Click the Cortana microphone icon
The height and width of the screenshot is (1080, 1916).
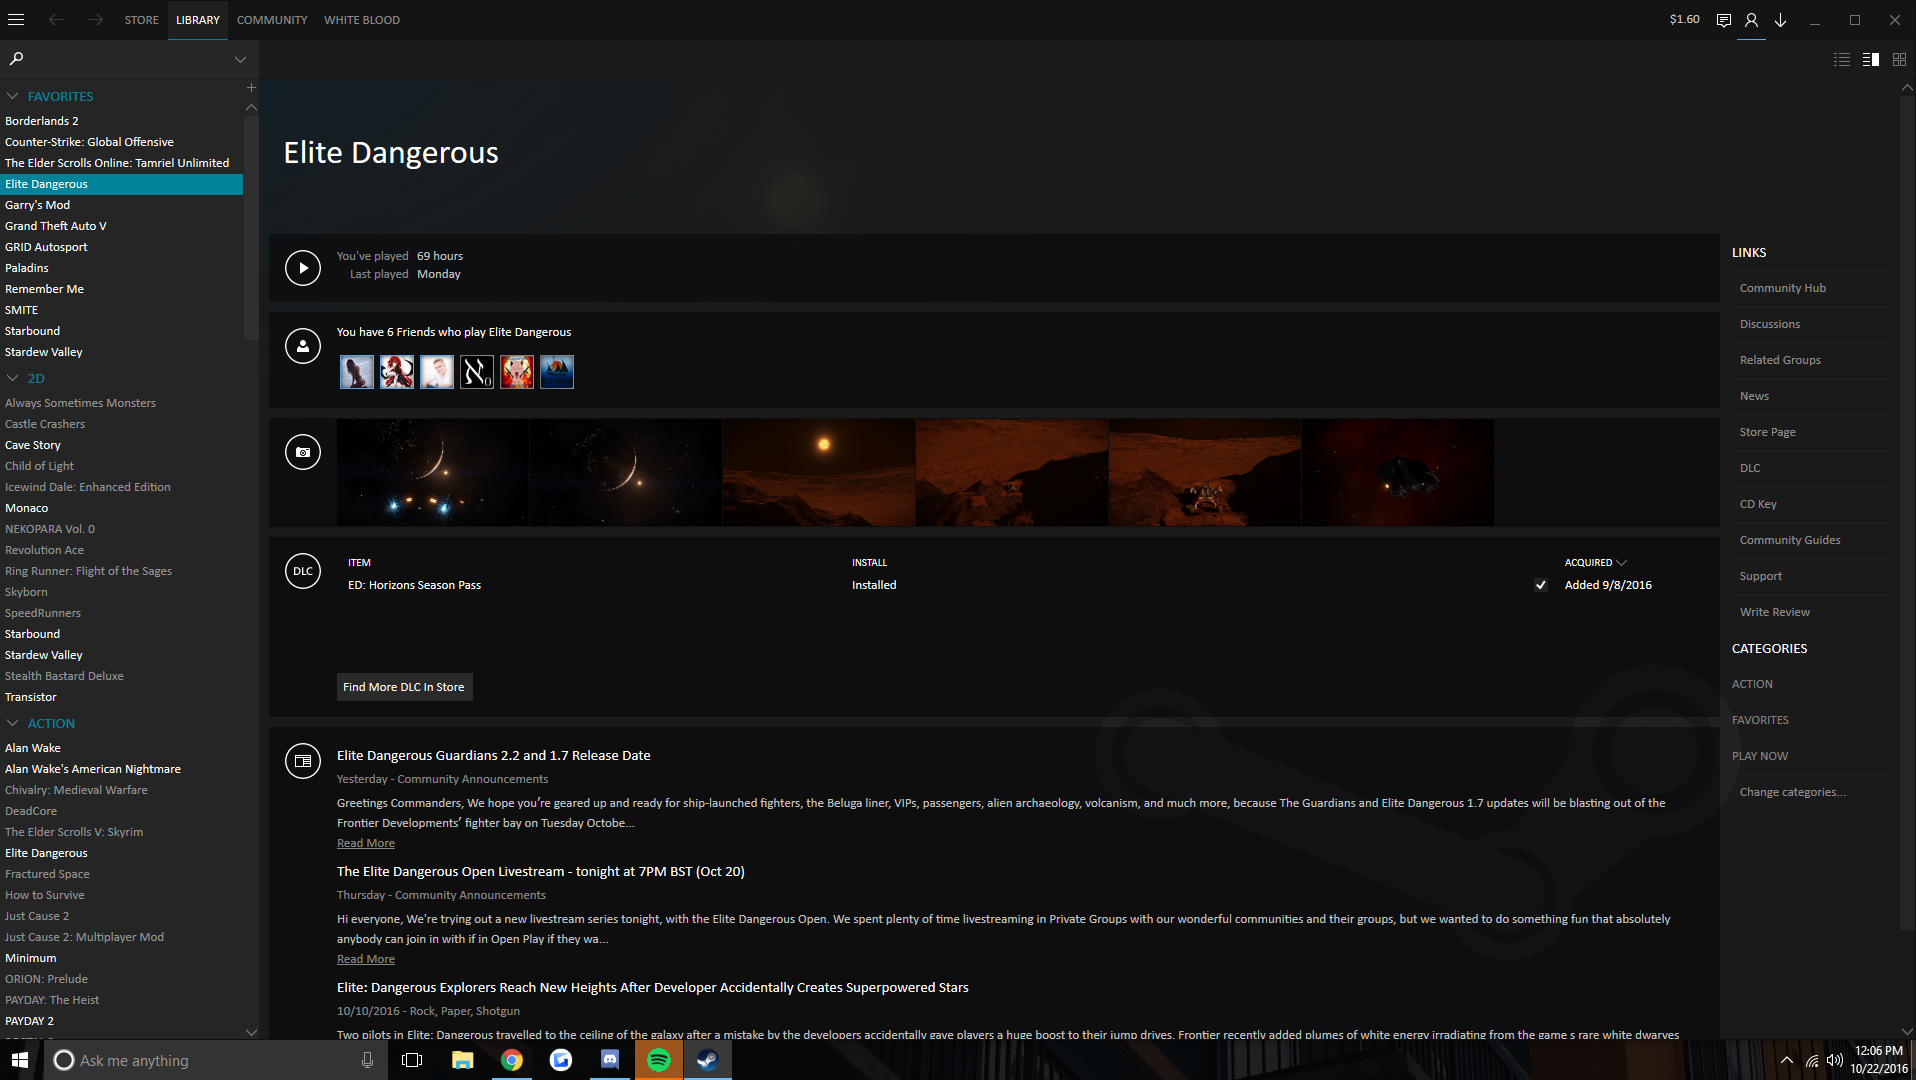[367, 1060]
